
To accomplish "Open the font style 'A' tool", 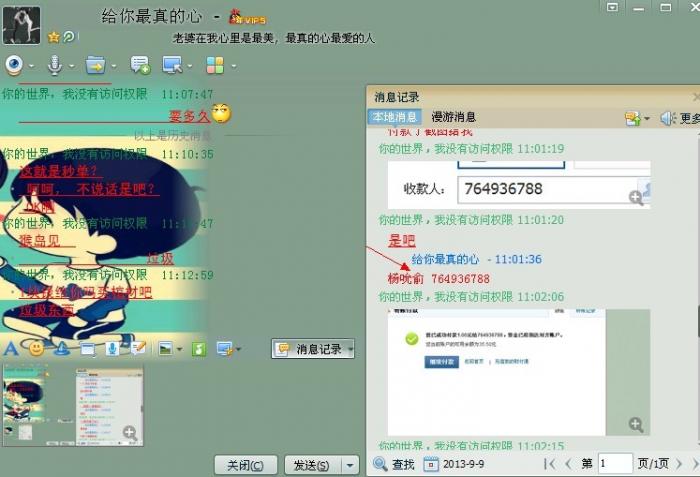I will pos(11,348).
